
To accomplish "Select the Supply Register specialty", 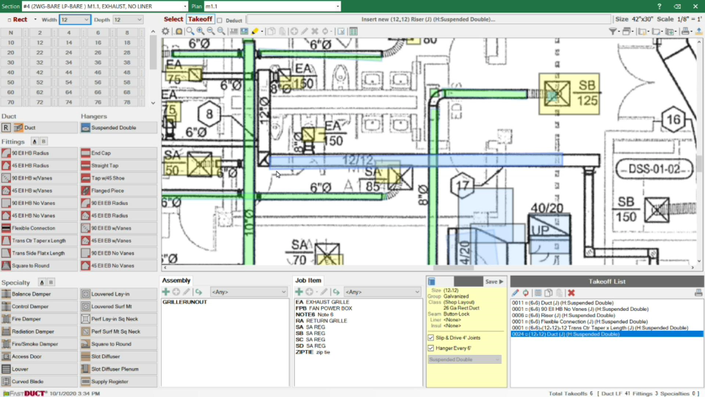I will (x=119, y=382).
